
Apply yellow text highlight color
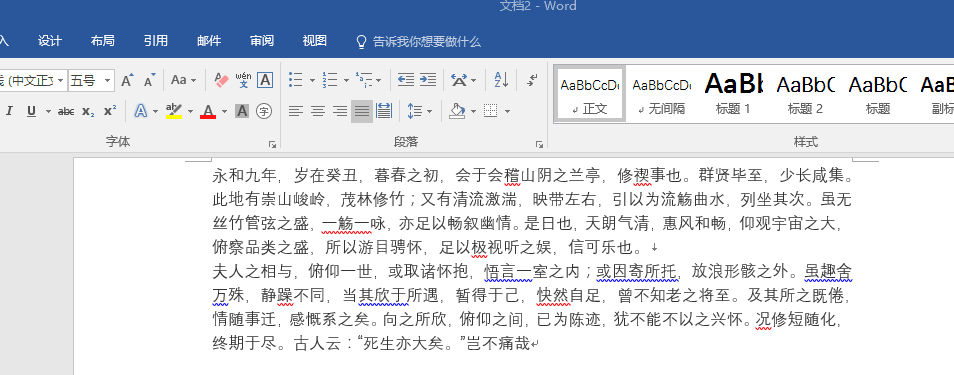(x=174, y=111)
